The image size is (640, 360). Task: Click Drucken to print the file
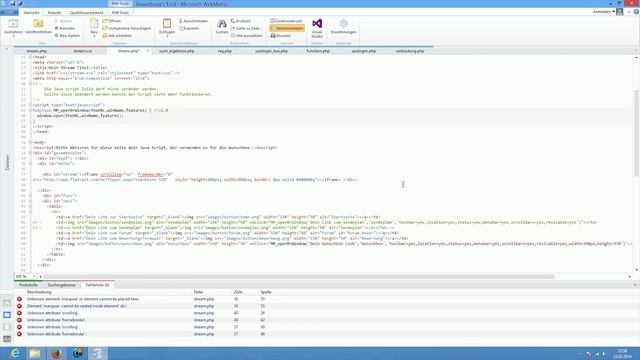281,36
